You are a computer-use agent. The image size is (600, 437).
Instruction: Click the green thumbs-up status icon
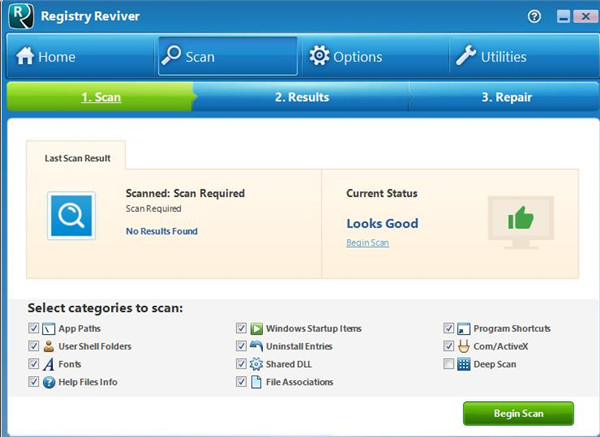tap(521, 218)
